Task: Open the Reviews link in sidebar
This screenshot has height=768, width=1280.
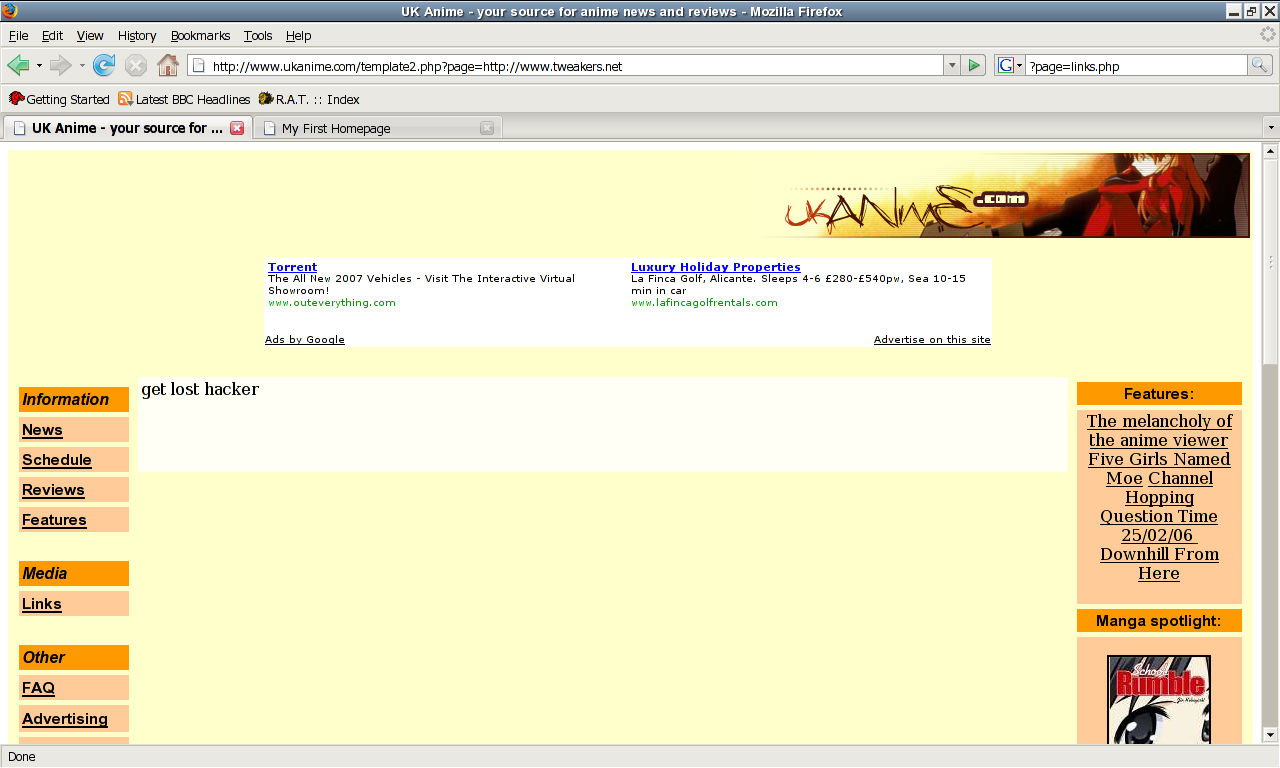Action: 53,490
